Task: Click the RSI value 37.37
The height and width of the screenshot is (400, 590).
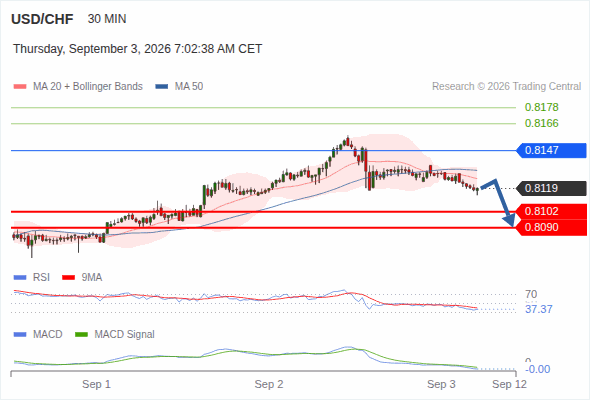Action: tap(539, 310)
